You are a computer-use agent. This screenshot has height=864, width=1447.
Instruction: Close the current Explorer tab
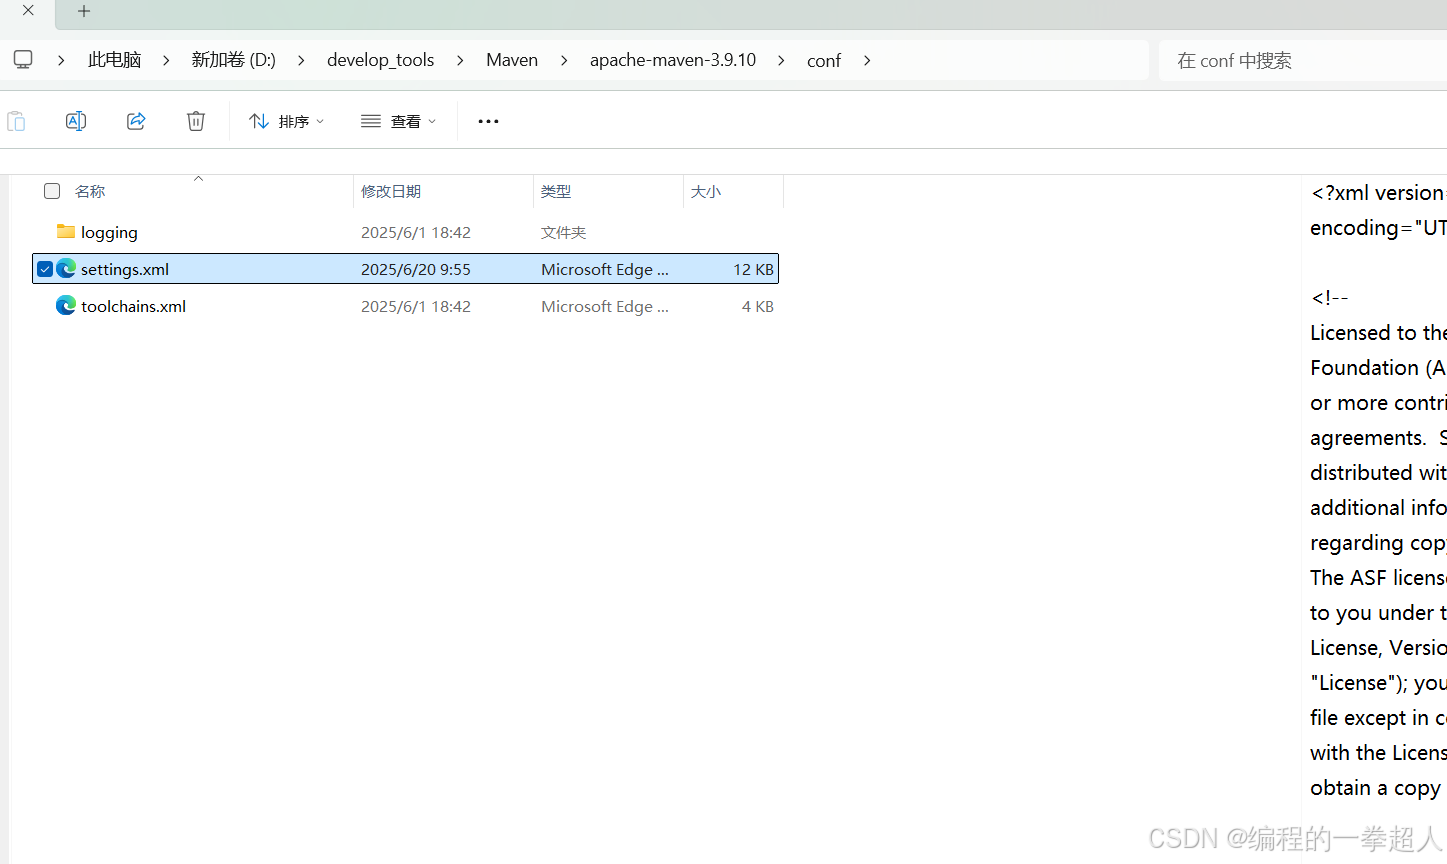pos(28,11)
